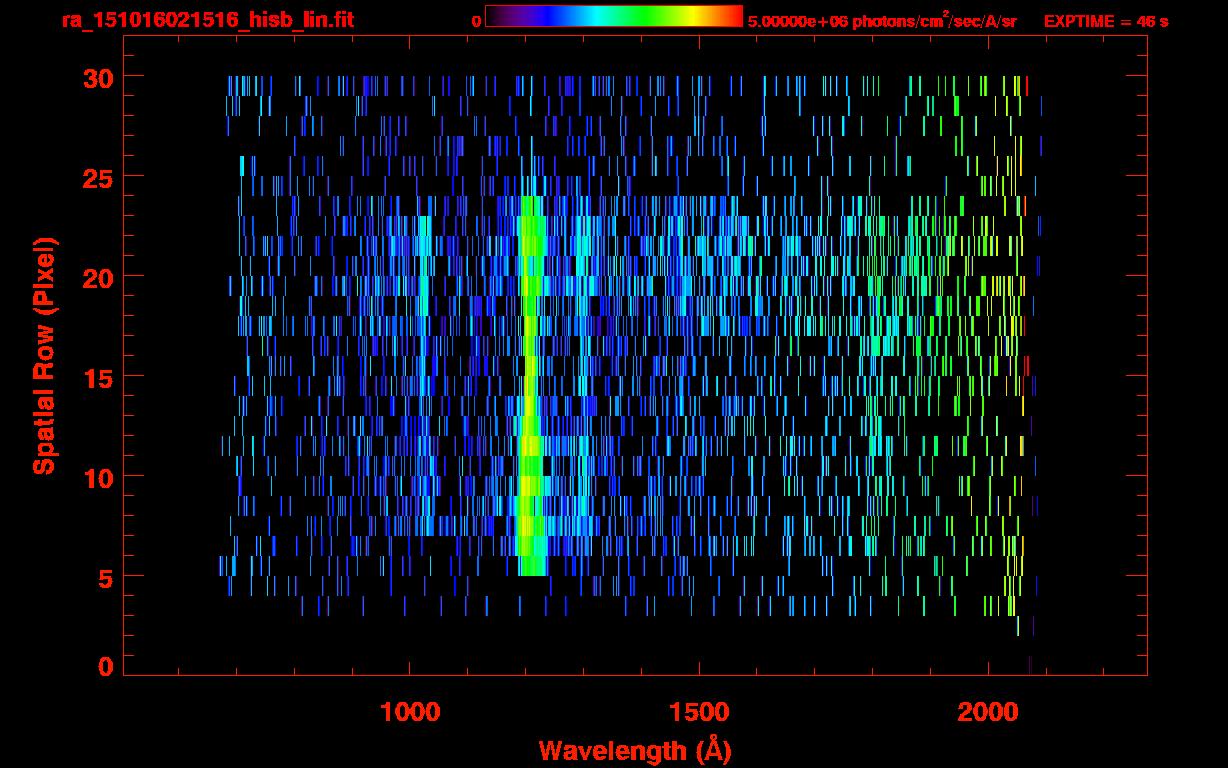Click the 1000 wavelength tick label
The width and height of the screenshot is (1228, 768).
410,711
